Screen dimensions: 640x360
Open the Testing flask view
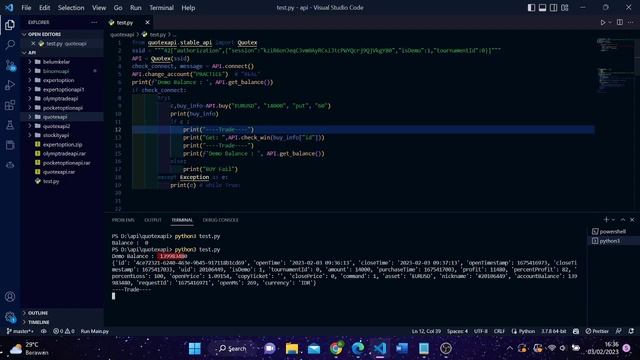click(10, 125)
